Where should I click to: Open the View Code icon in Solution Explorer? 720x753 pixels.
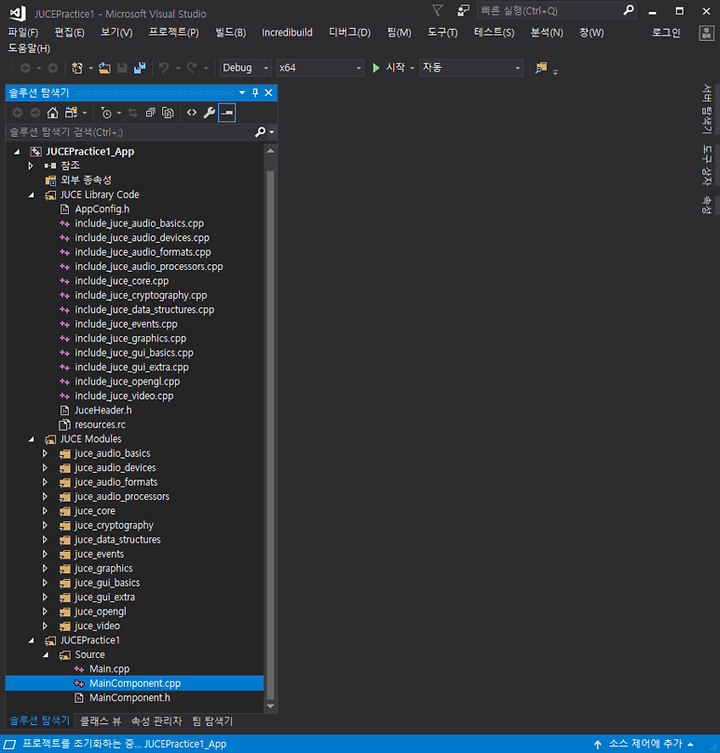(x=192, y=113)
